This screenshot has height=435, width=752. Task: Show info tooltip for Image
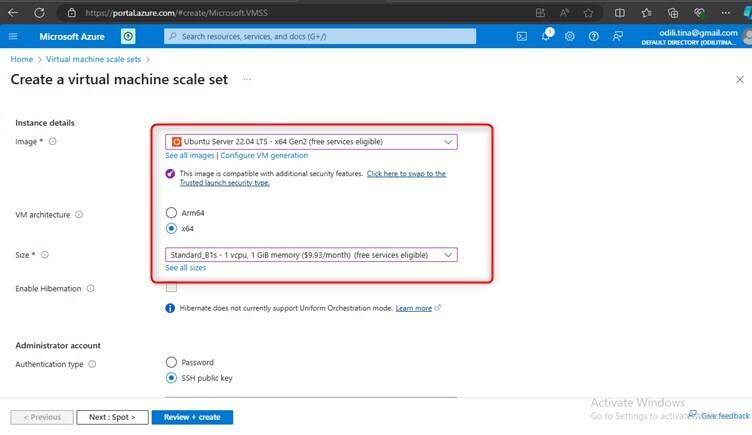click(x=52, y=141)
